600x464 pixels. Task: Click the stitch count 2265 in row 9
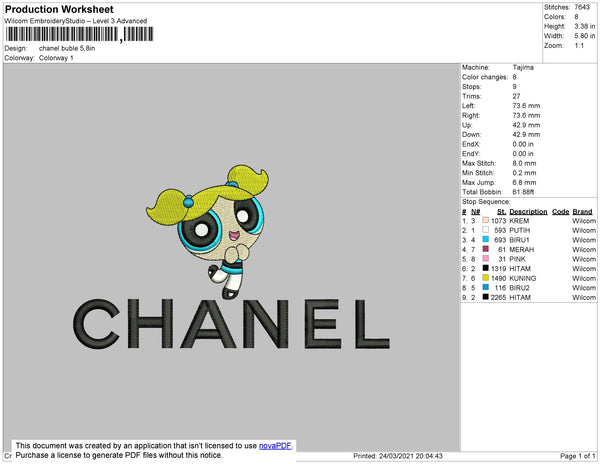coord(499,297)
